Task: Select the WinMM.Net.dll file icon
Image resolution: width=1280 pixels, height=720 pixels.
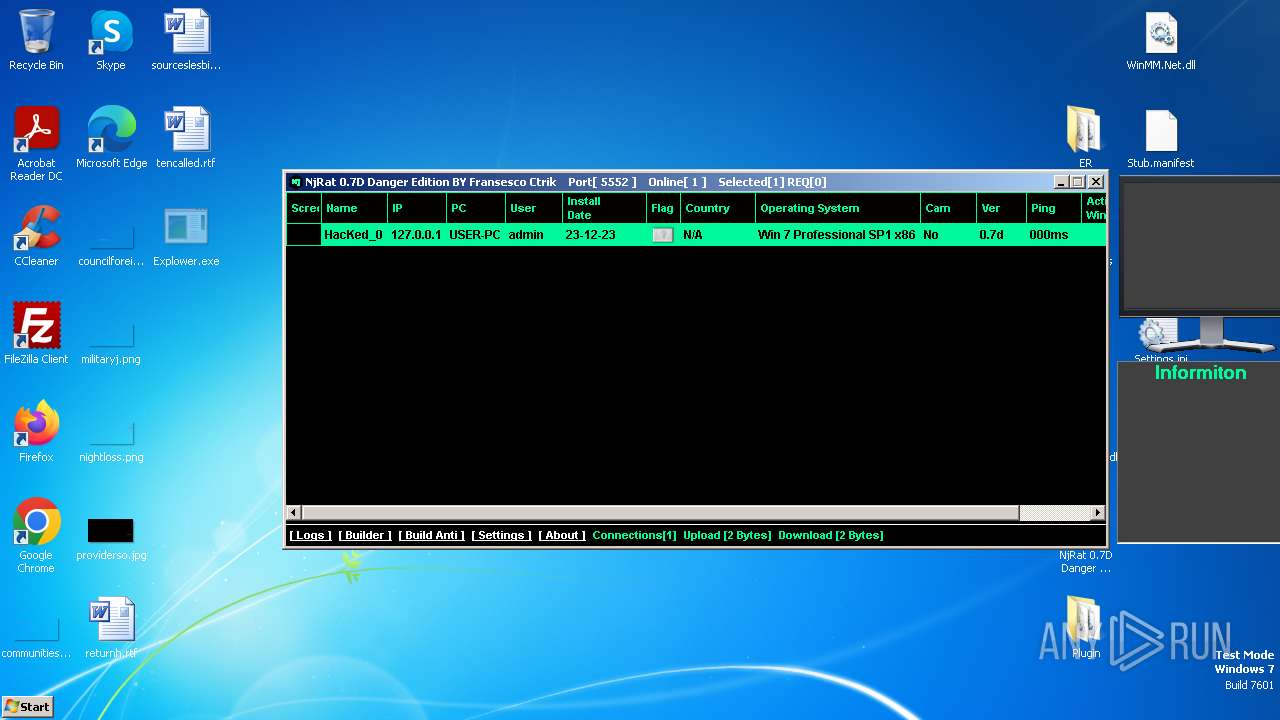Action: (x=1161, y=40)
